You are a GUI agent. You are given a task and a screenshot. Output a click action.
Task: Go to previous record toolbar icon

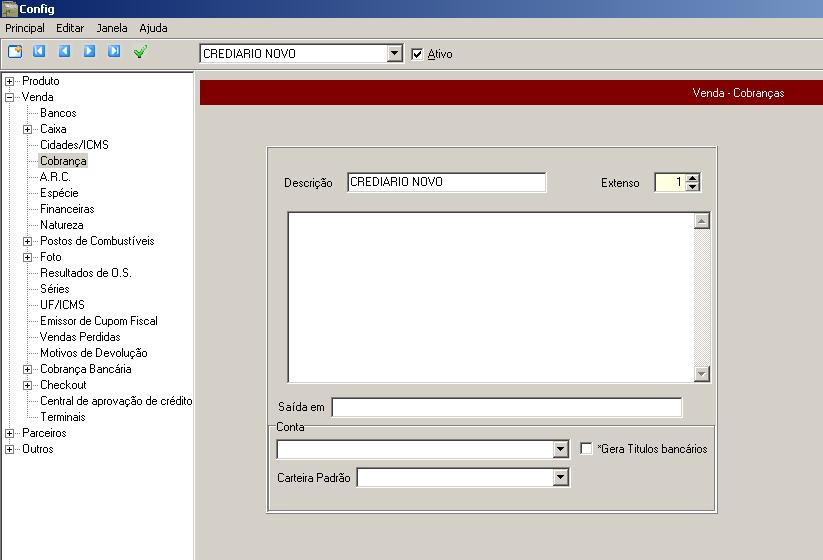point(64,51)
